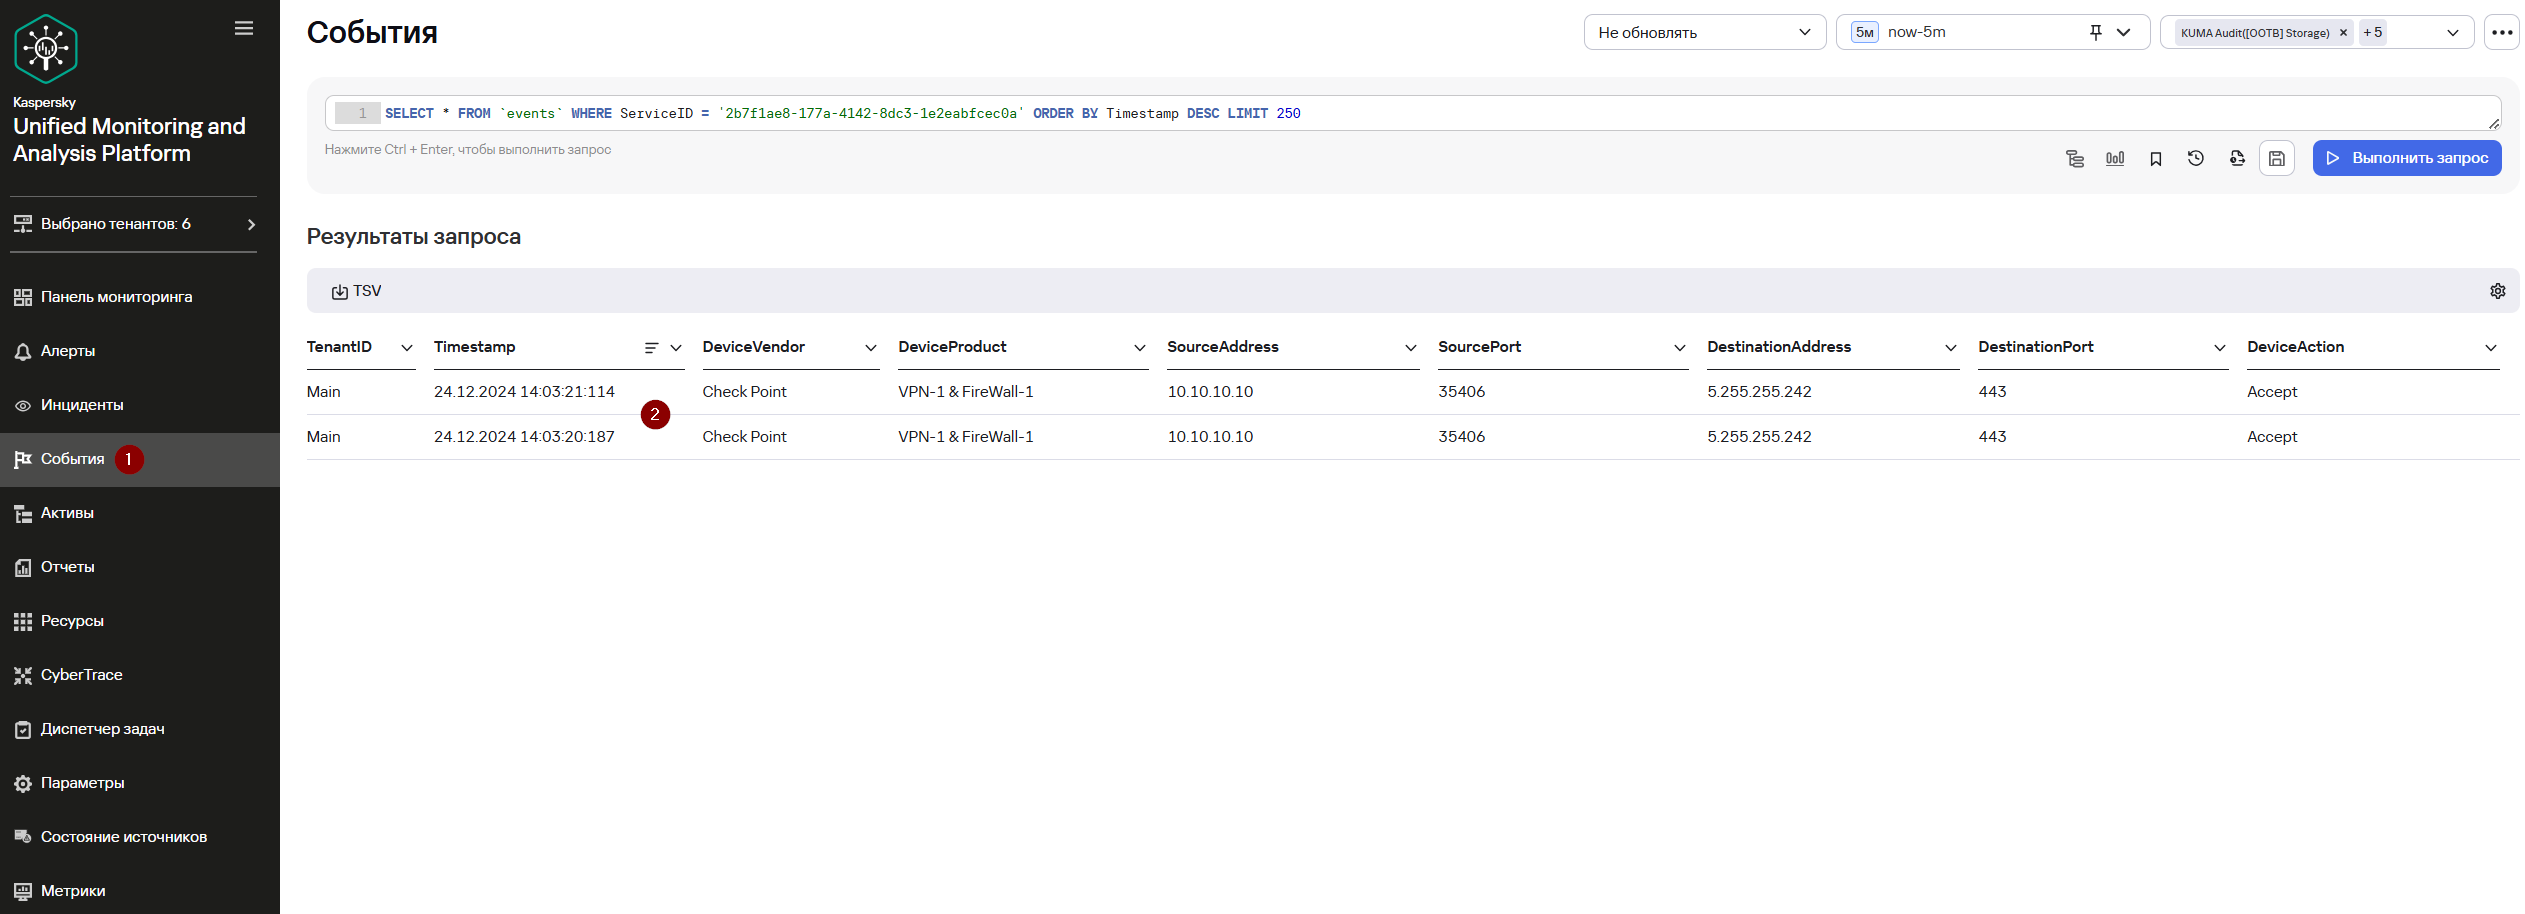Click destination port 443 in first row
The height and width of the screenshot is (914, 2525).
click(x=1992, y=392)
